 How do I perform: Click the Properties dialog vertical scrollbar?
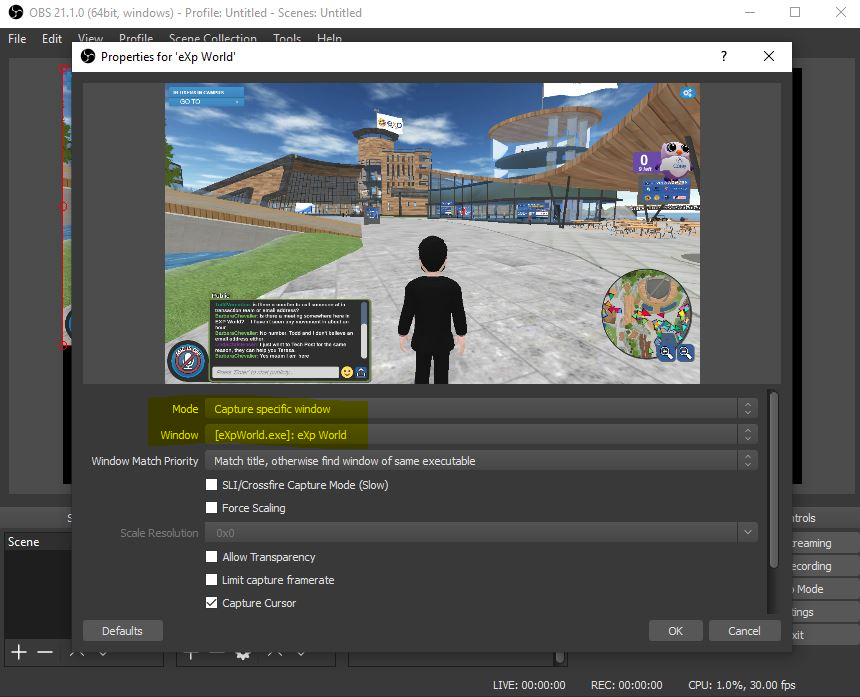click(773, 480)
